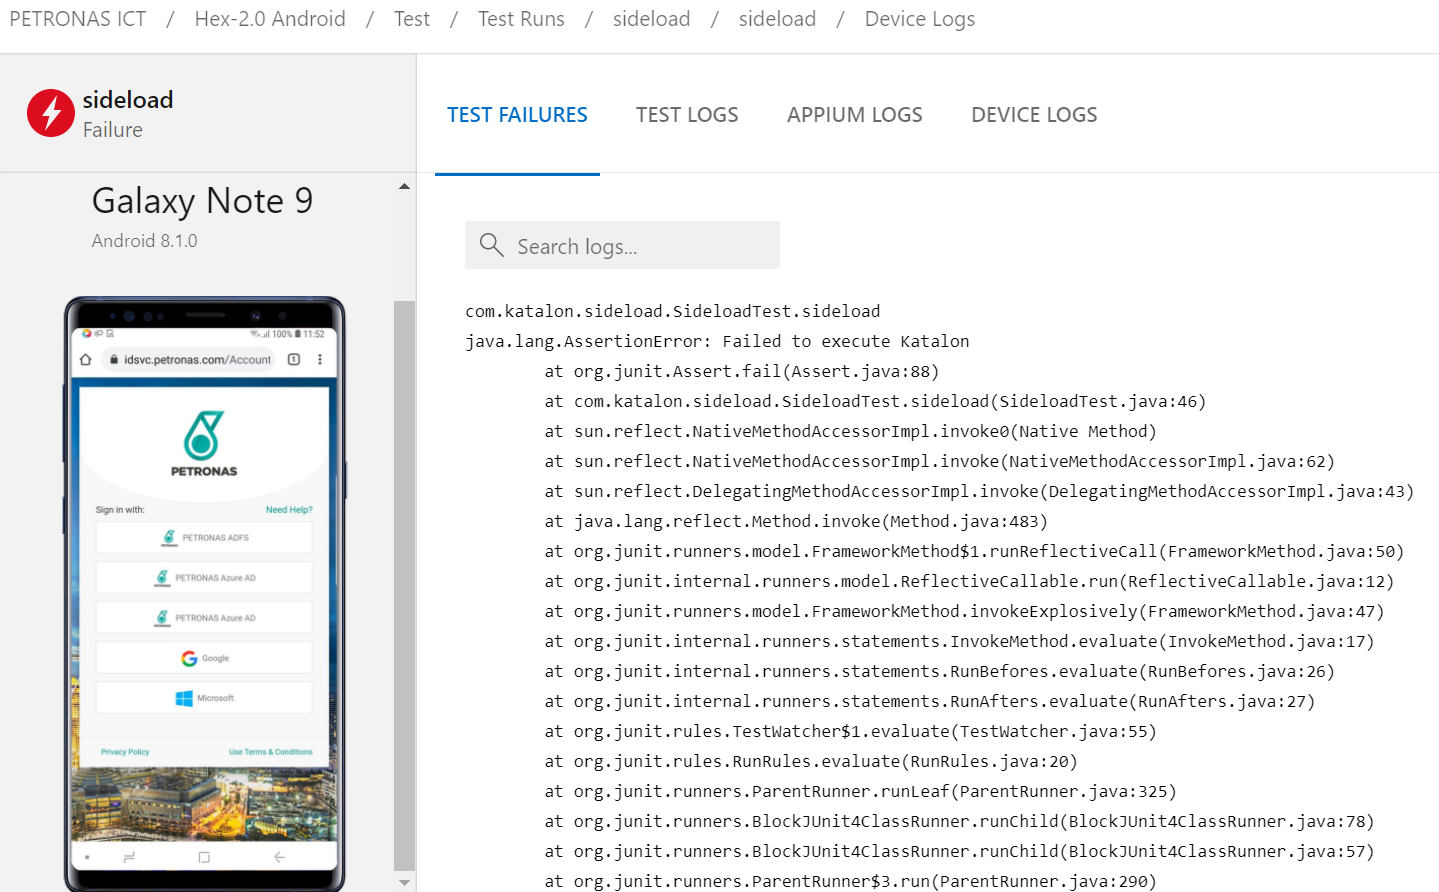Tap the Android recent apps icon on the phone
1439x892 pixels.
click(x=129, y=857)
